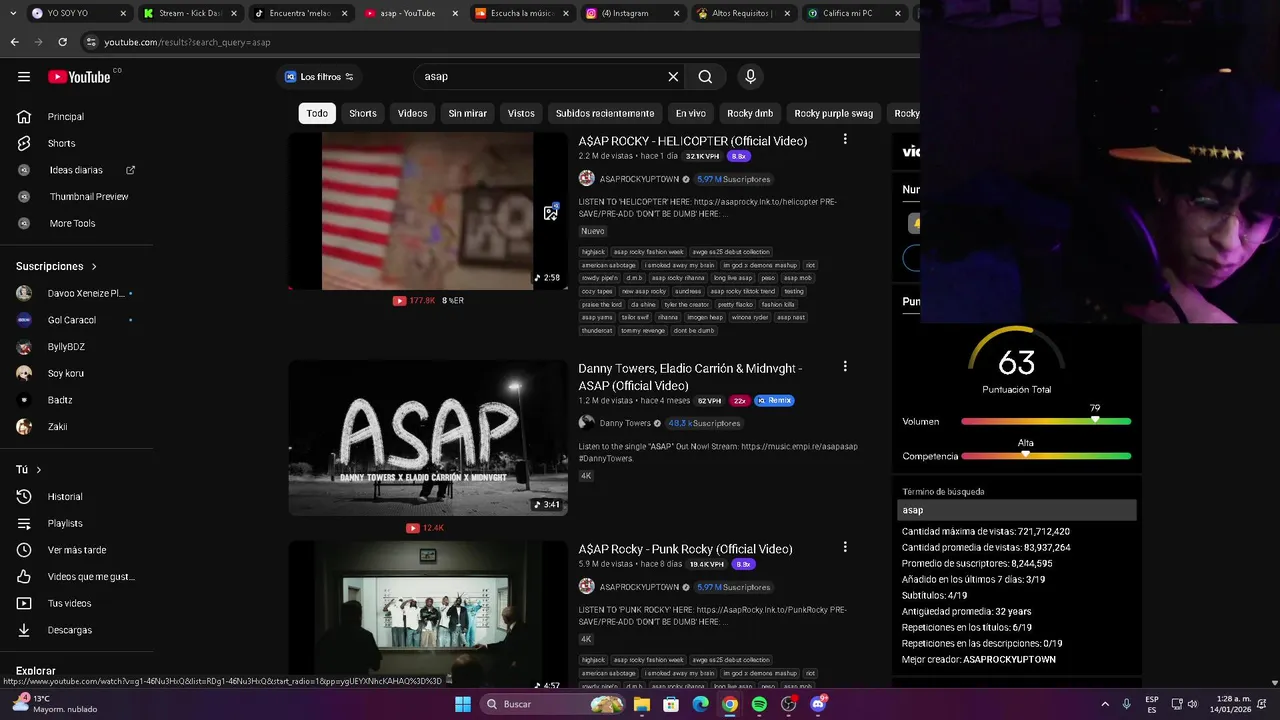Activate voice search microphone

click(750, 76)
